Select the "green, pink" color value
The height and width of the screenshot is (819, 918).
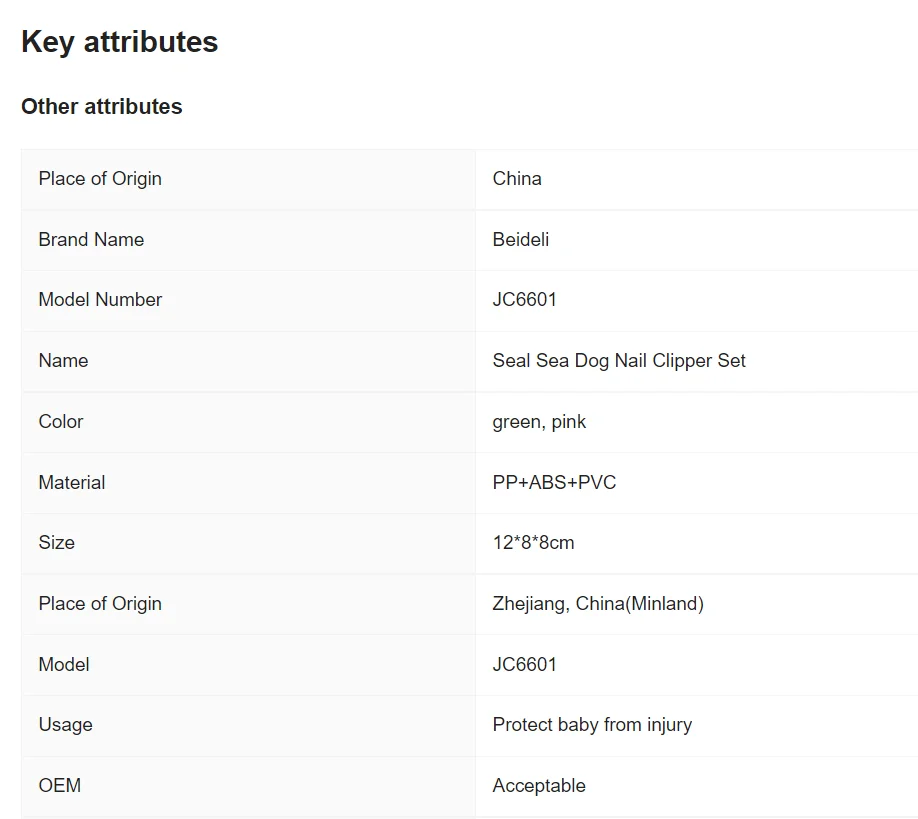(x=539, y=422)
